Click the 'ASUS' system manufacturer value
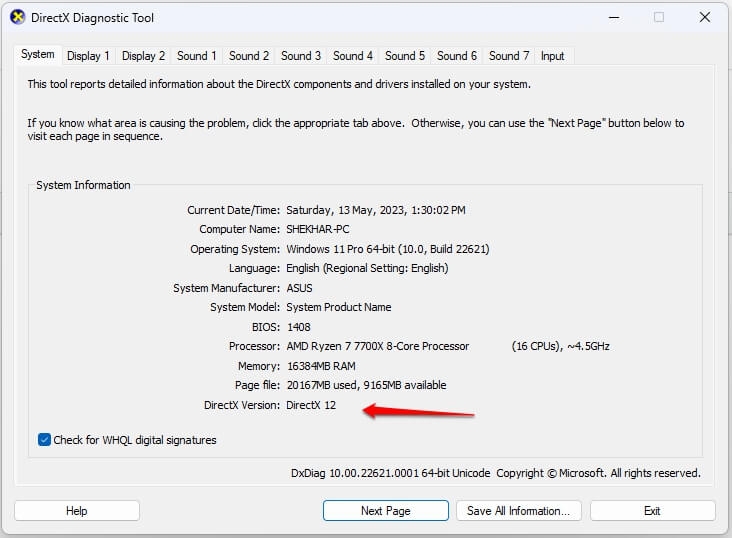 [x=299, y=288]
